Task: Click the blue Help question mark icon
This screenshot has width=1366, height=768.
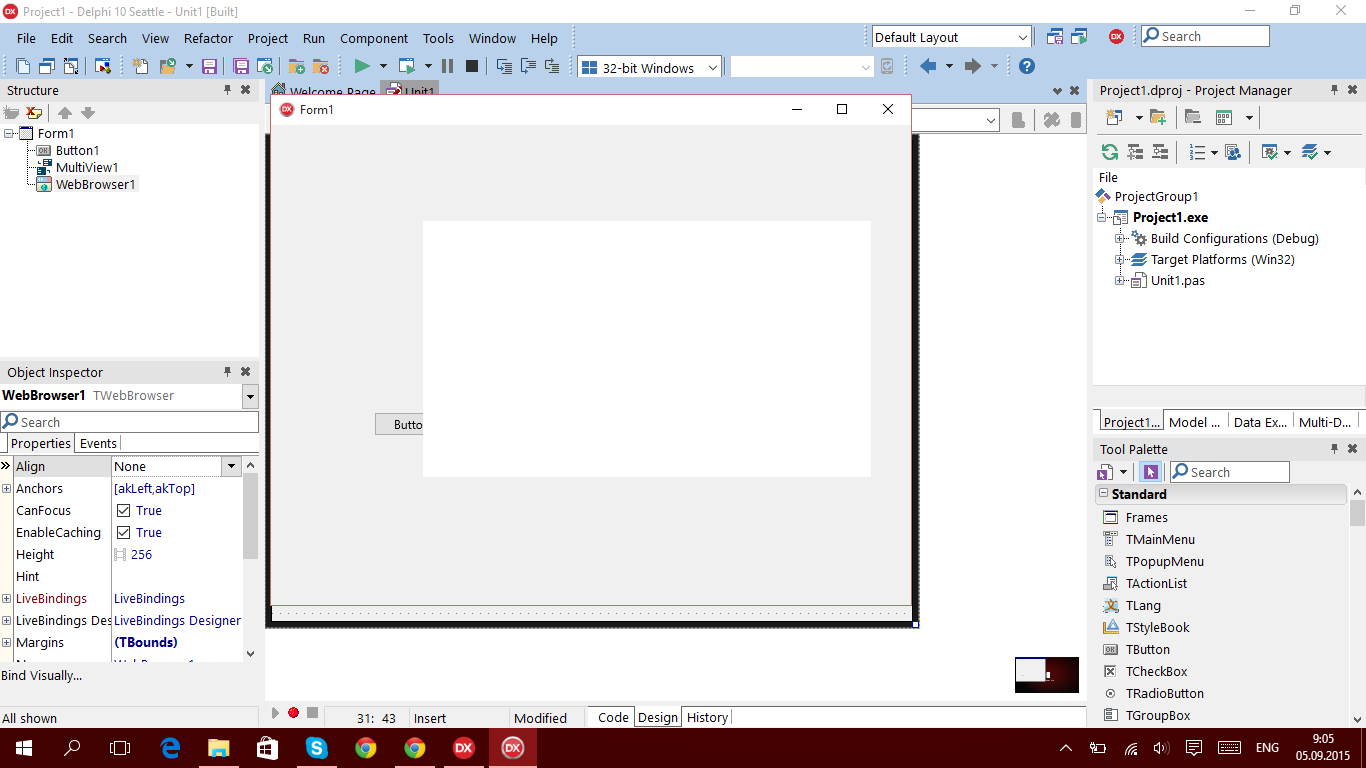Action: pyautogui.click(x=1027, y=66)
